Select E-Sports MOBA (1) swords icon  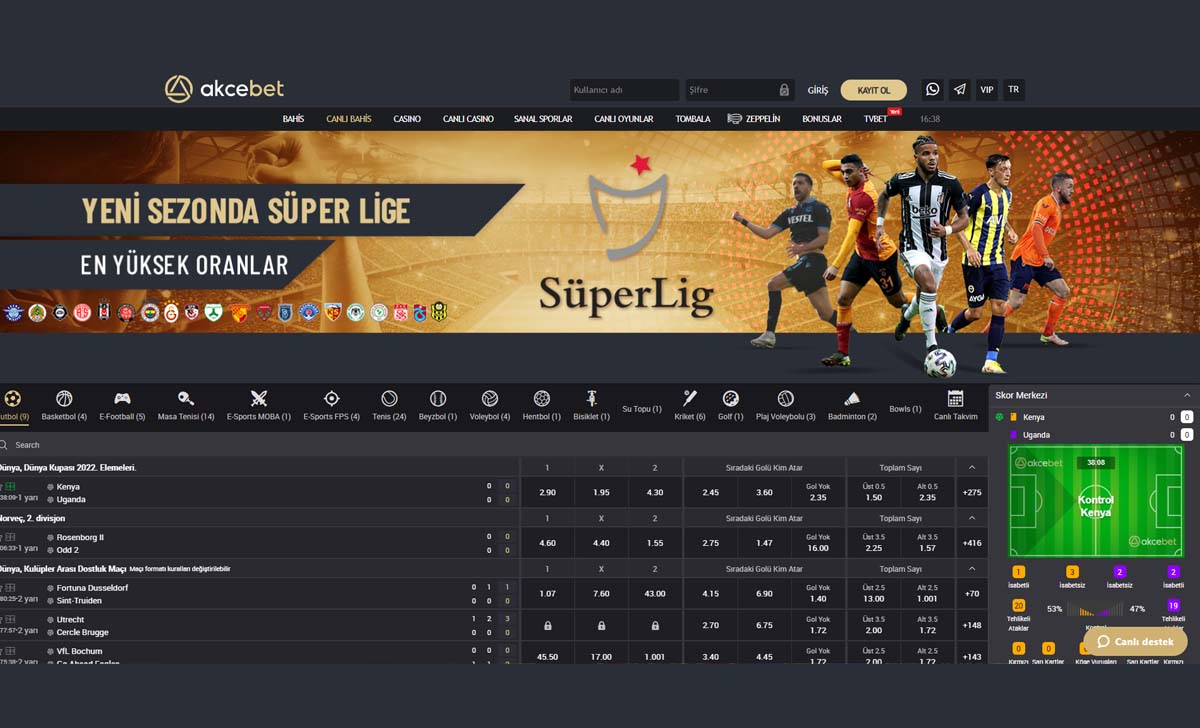(x=259, y=398)
